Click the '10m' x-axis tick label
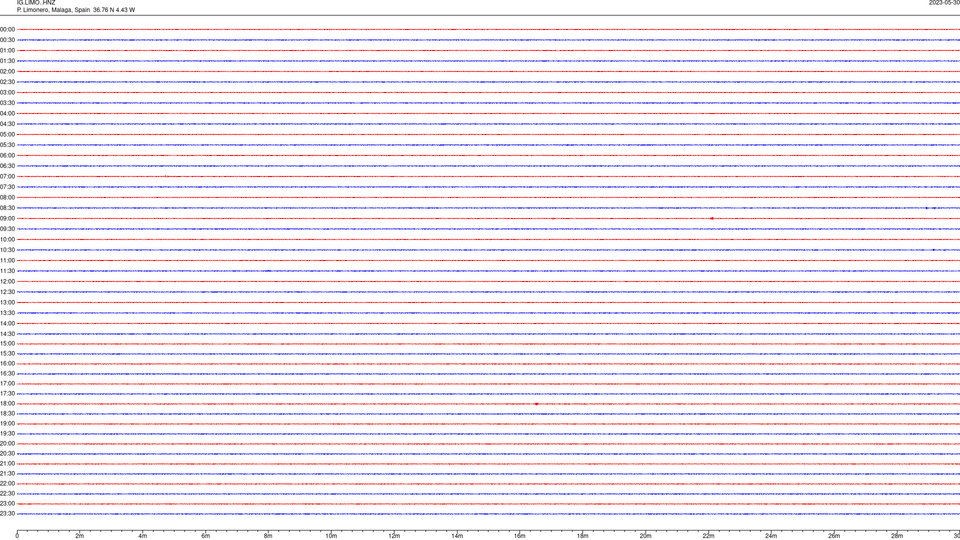Image resolution: width=960 pixels, height=540 pixels. [x=331, y=536]
